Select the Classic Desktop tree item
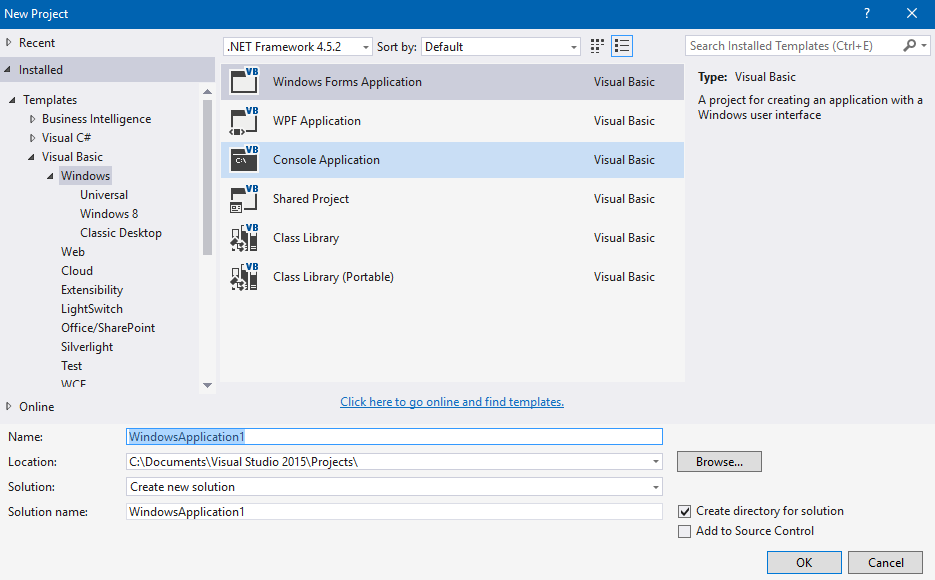 pyautogui.click(x=121, y=233)
